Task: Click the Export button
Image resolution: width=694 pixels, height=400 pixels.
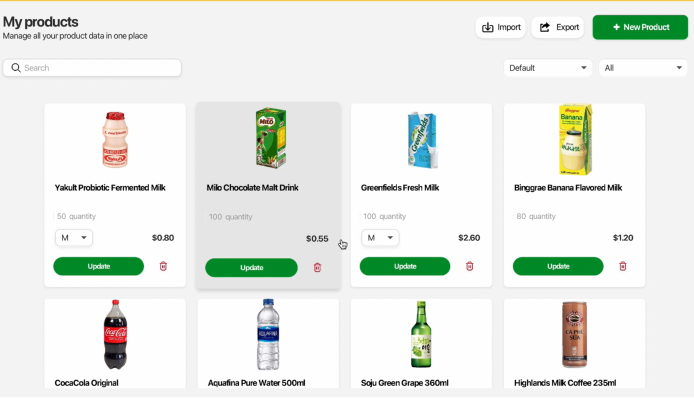Action: [x=558, y=27]
